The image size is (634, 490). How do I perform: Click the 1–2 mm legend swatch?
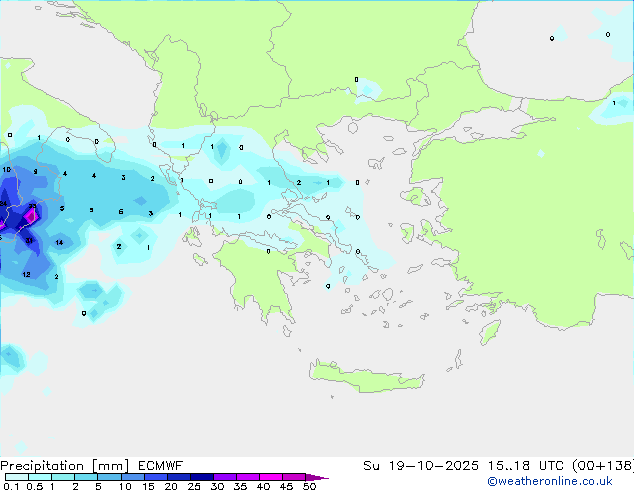(x=63, y=477)
